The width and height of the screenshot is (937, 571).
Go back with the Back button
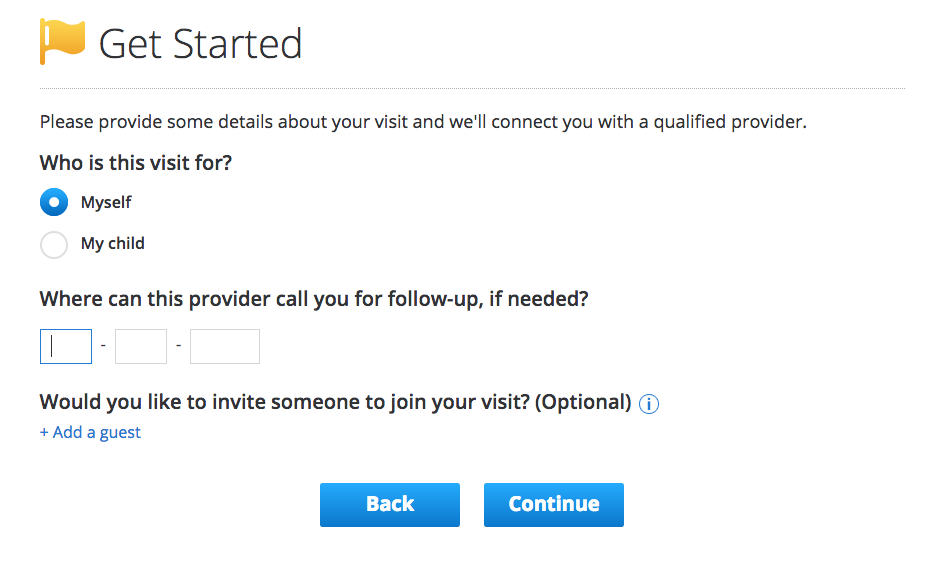point(390,505)
